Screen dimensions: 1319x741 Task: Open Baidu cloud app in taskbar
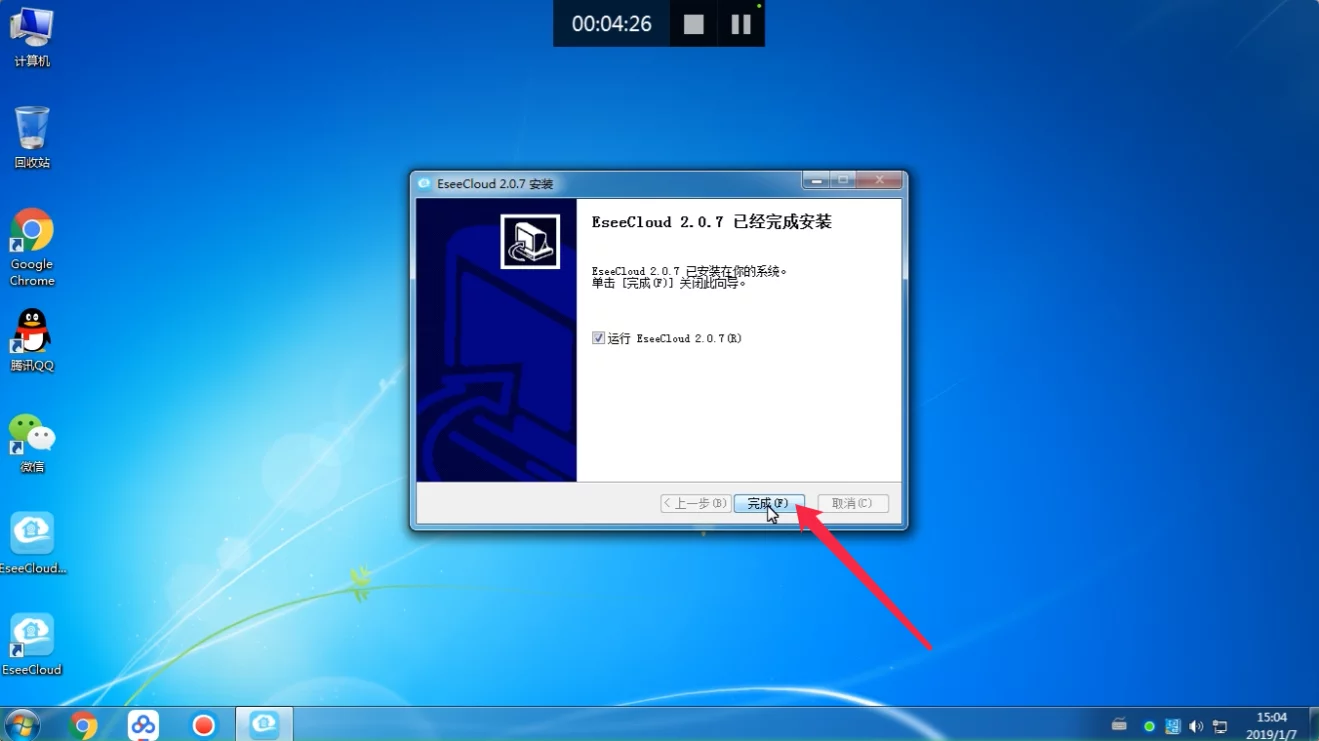pyautogui.click(x=143, y=725)
